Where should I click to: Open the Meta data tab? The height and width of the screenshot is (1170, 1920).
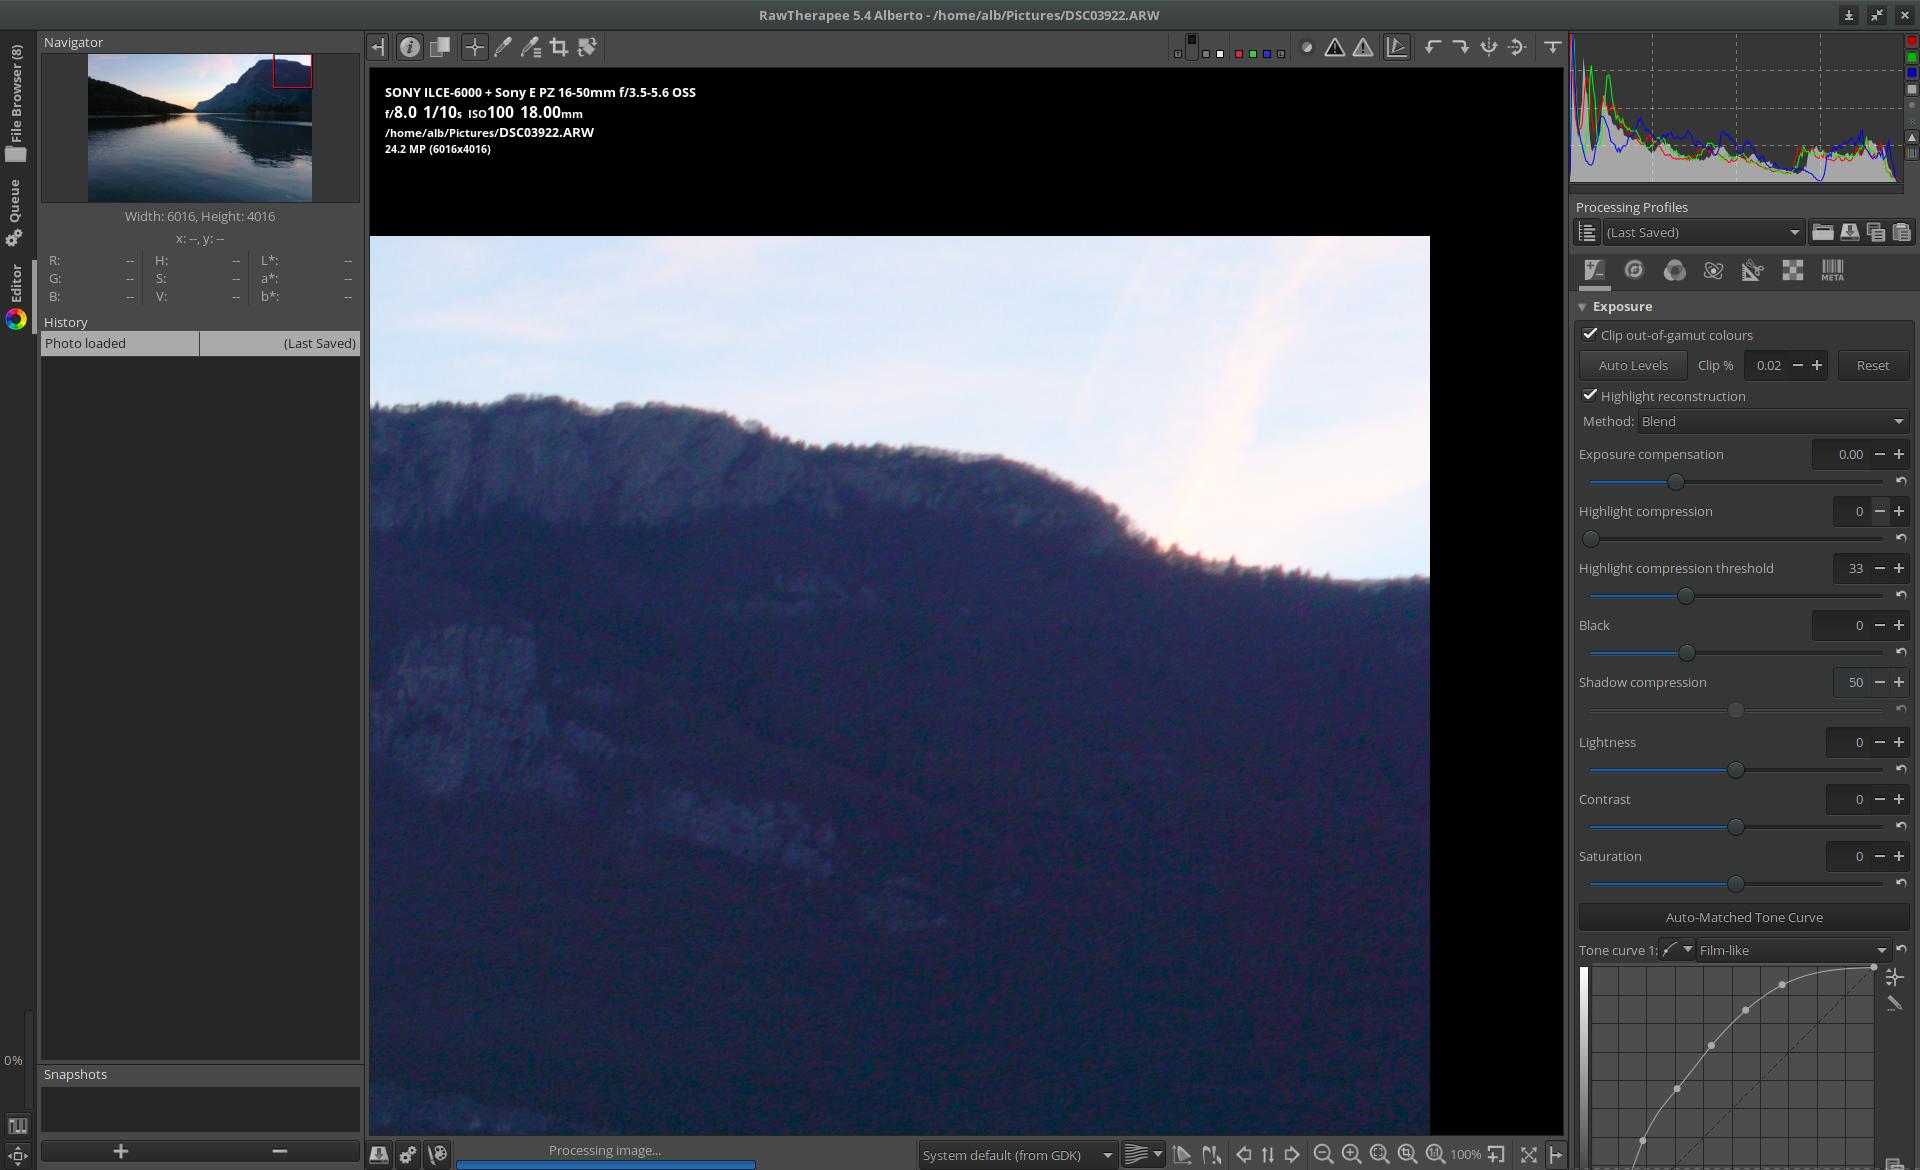click(1831, 271)
